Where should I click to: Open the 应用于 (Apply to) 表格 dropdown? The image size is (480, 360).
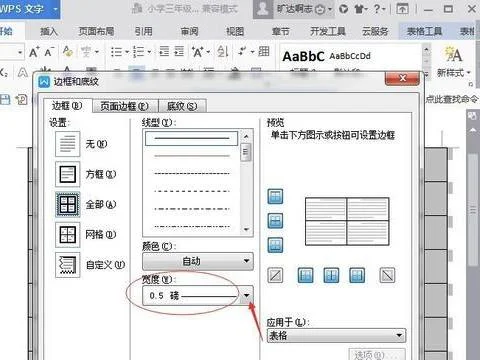click(336, 335)
